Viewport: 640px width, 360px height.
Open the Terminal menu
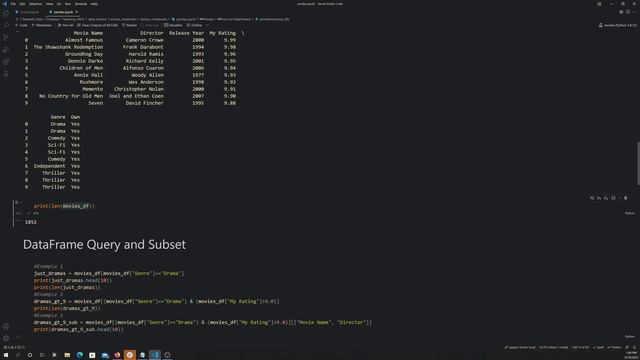coord(81,4)
